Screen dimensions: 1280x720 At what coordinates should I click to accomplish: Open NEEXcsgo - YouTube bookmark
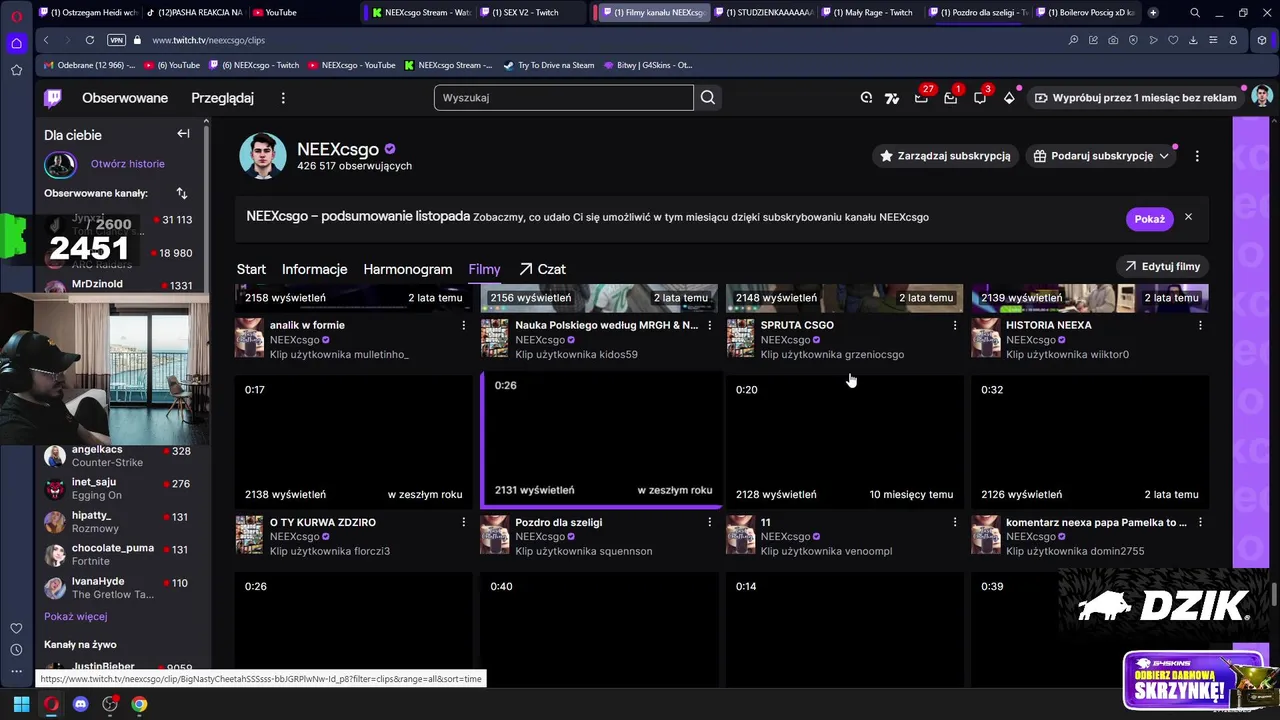coord(351,65)
